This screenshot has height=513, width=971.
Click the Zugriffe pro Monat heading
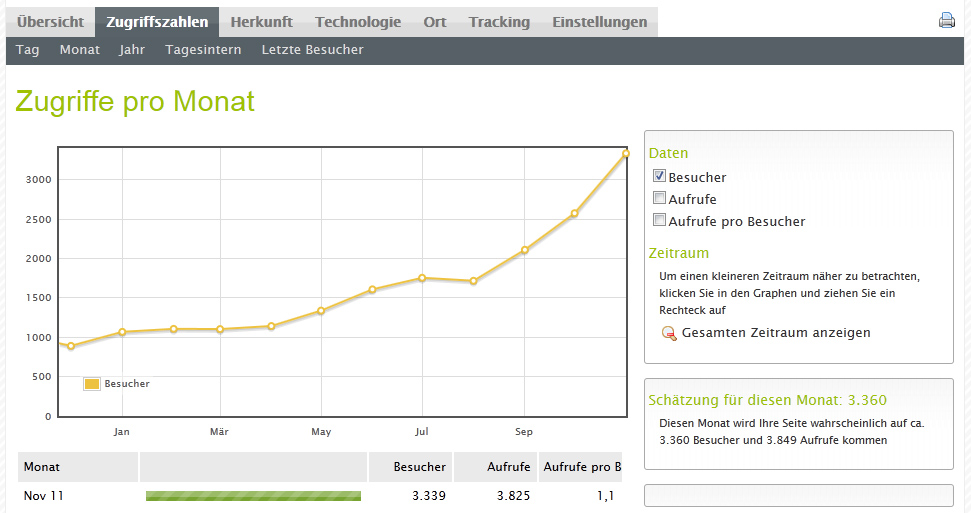pyautogui.click(x=135, y=102)
